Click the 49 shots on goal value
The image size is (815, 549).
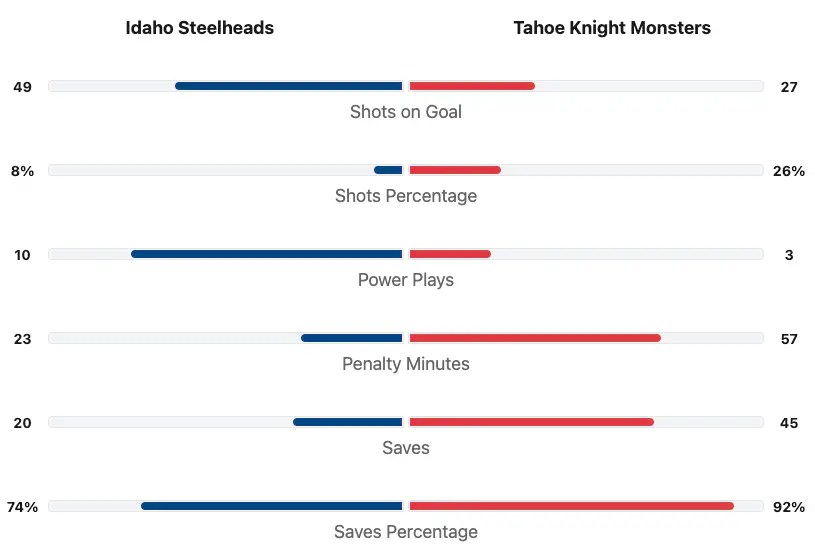click(22, 87)
